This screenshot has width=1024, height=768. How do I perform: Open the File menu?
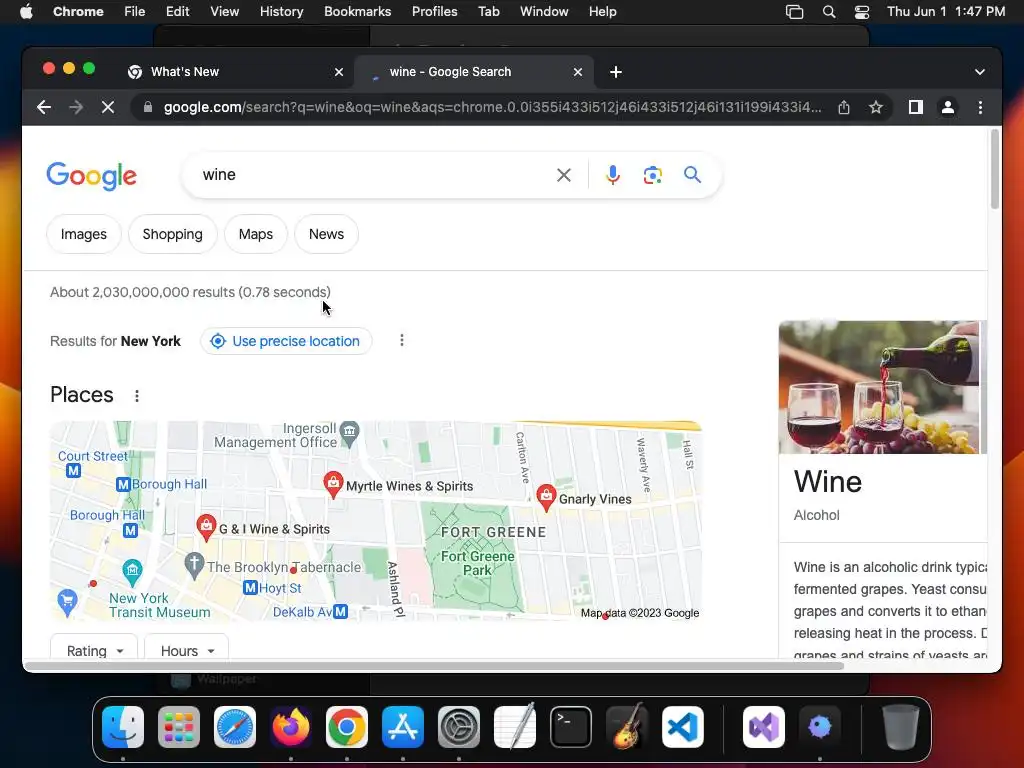tap(135, 12)
